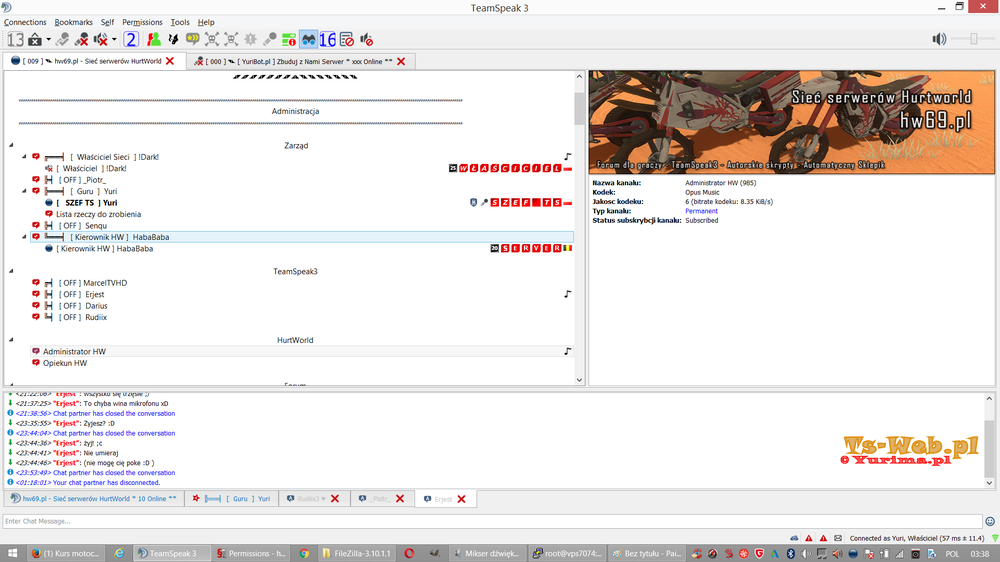
Task: Open the server info green icon
Action: tap(289, 40)
